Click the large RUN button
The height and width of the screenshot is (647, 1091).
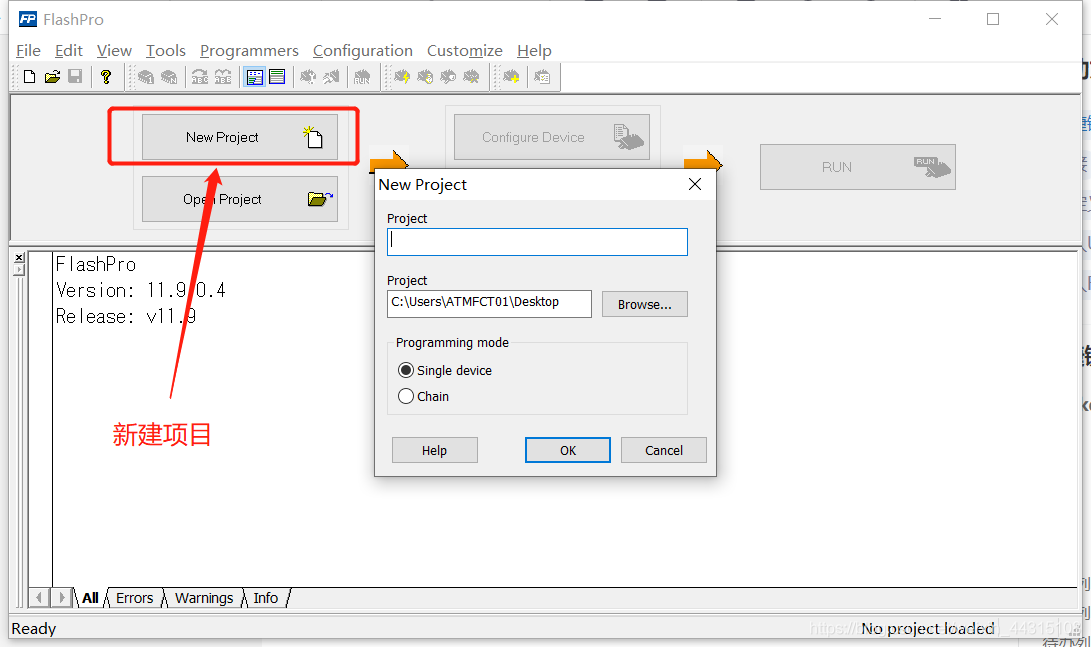point(858,167)
